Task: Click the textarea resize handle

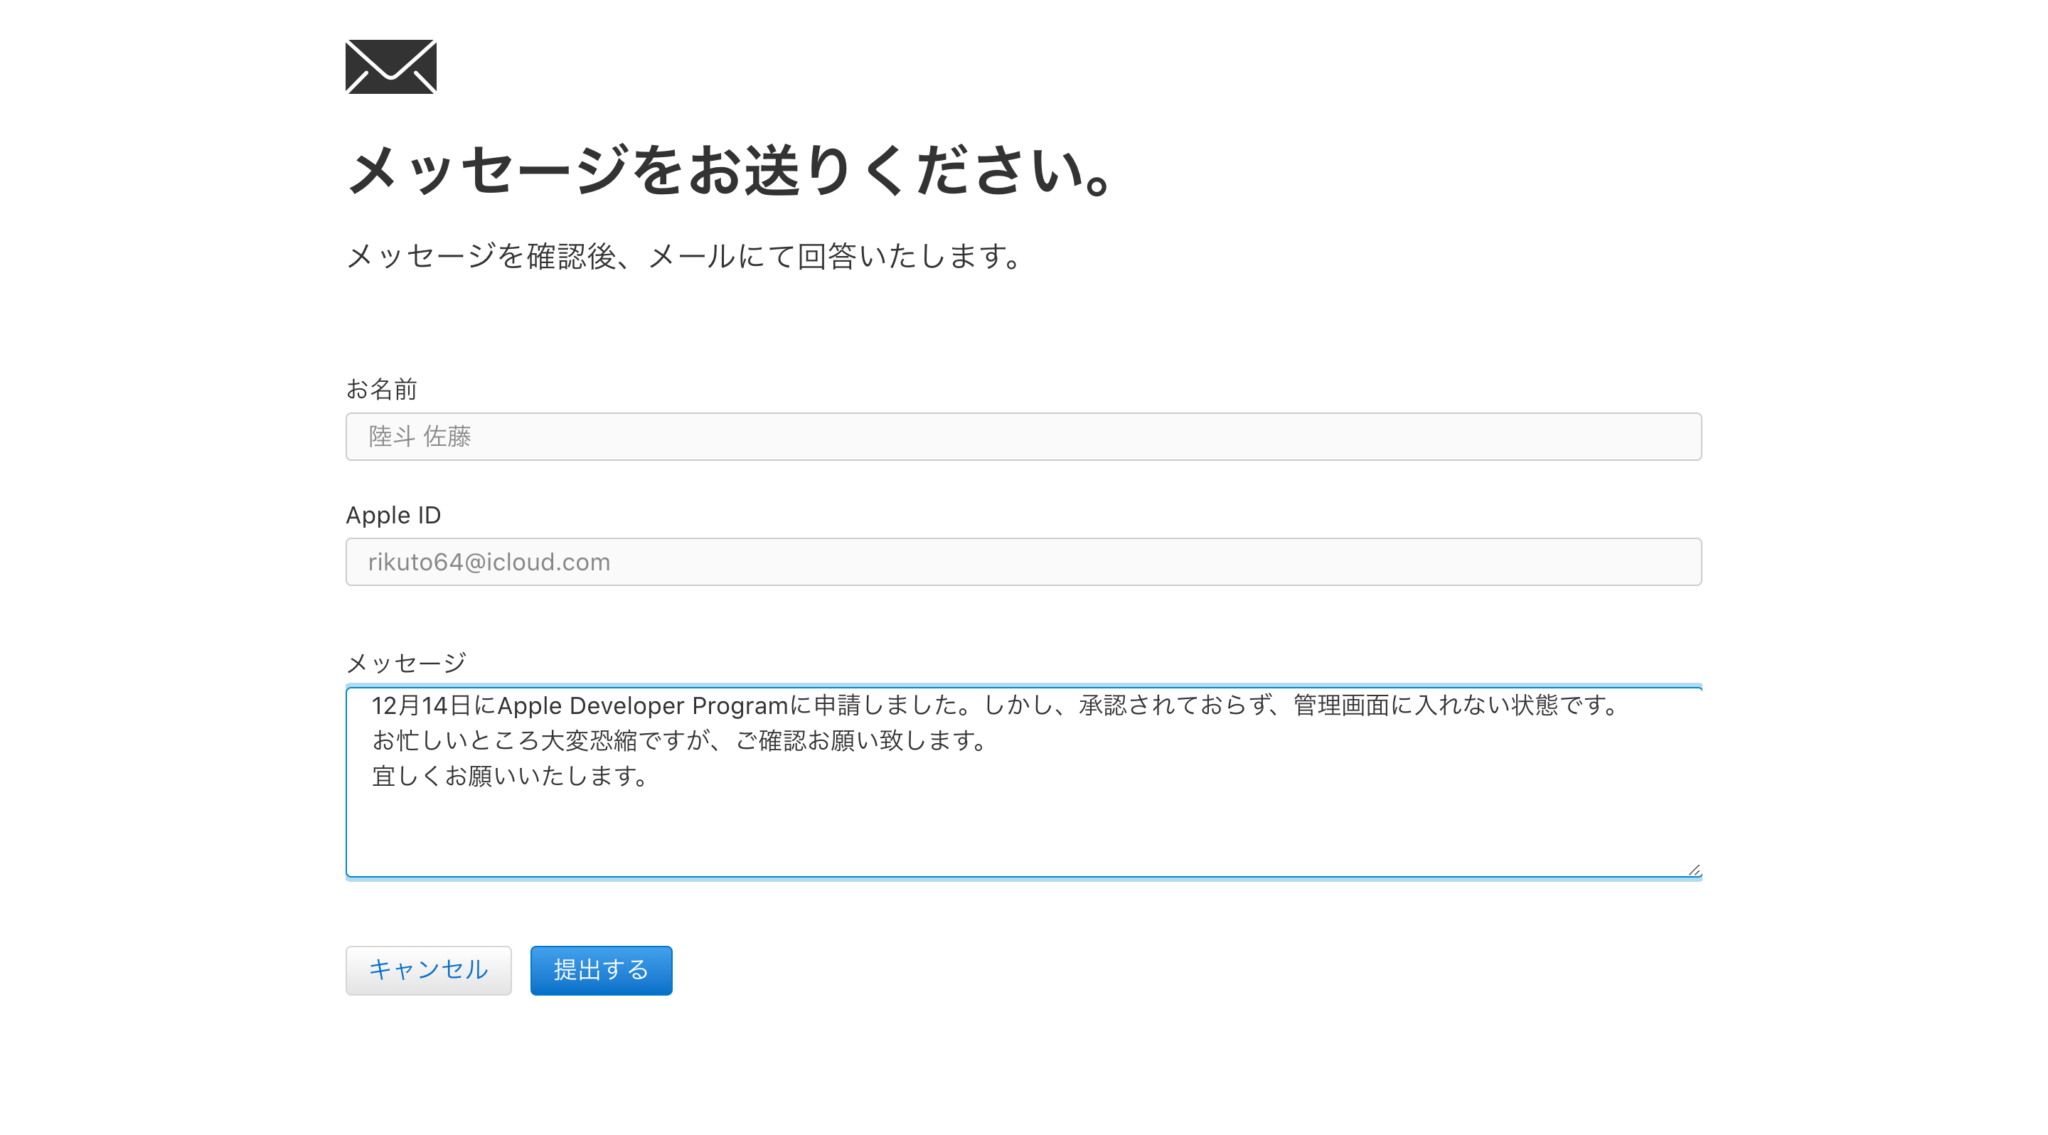Action: (1692, 868)
